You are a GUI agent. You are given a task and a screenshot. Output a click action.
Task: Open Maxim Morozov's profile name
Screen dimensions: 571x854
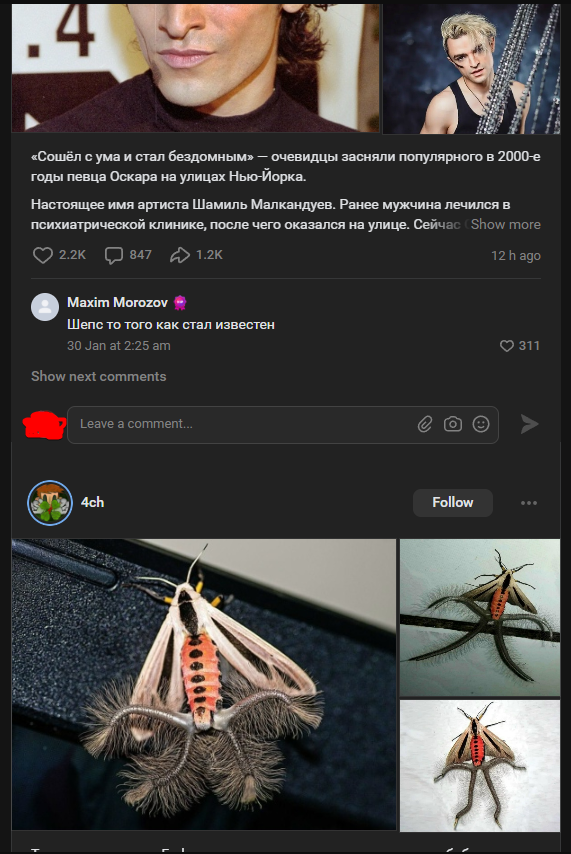pos(117,302)
